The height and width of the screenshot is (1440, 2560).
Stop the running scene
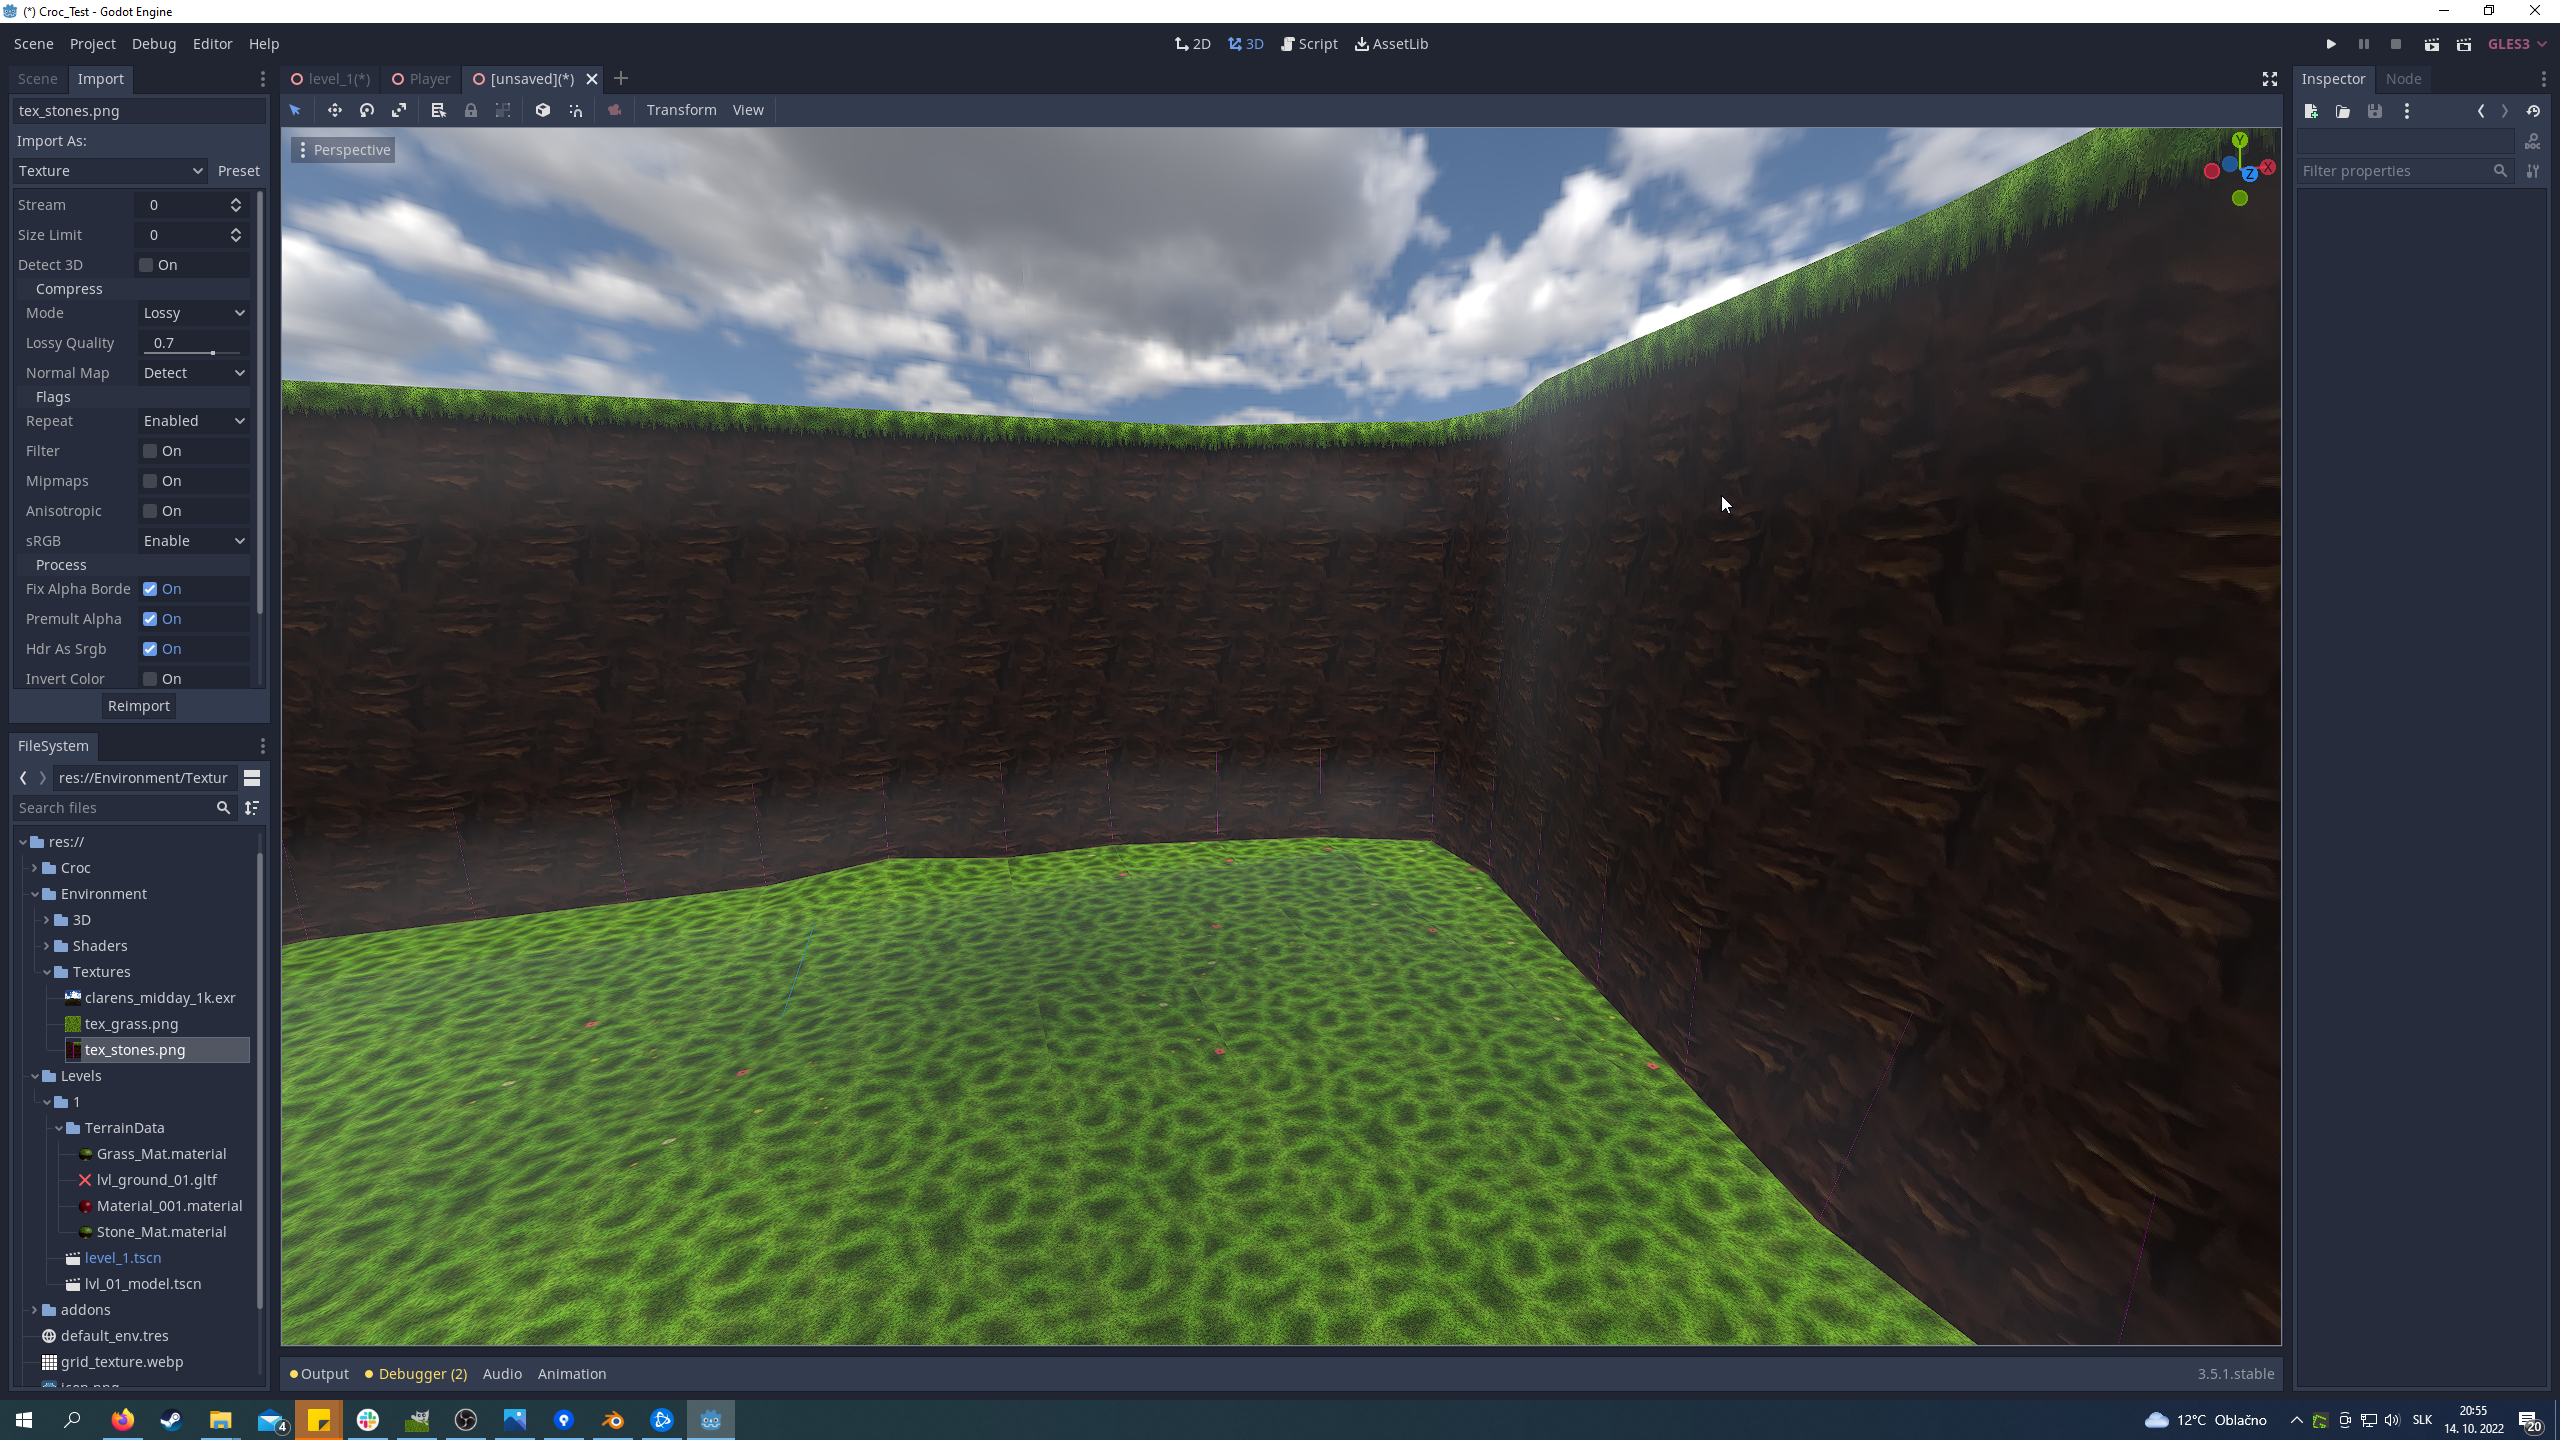(x=2396, y=44)
